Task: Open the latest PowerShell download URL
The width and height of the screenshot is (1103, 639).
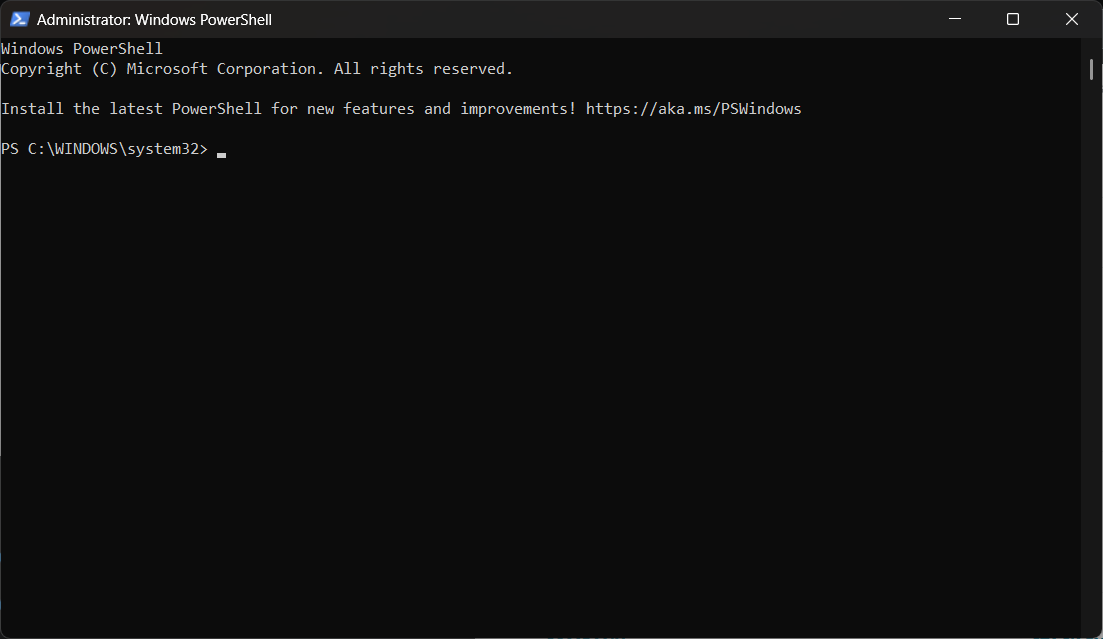Action: (694, 108)
